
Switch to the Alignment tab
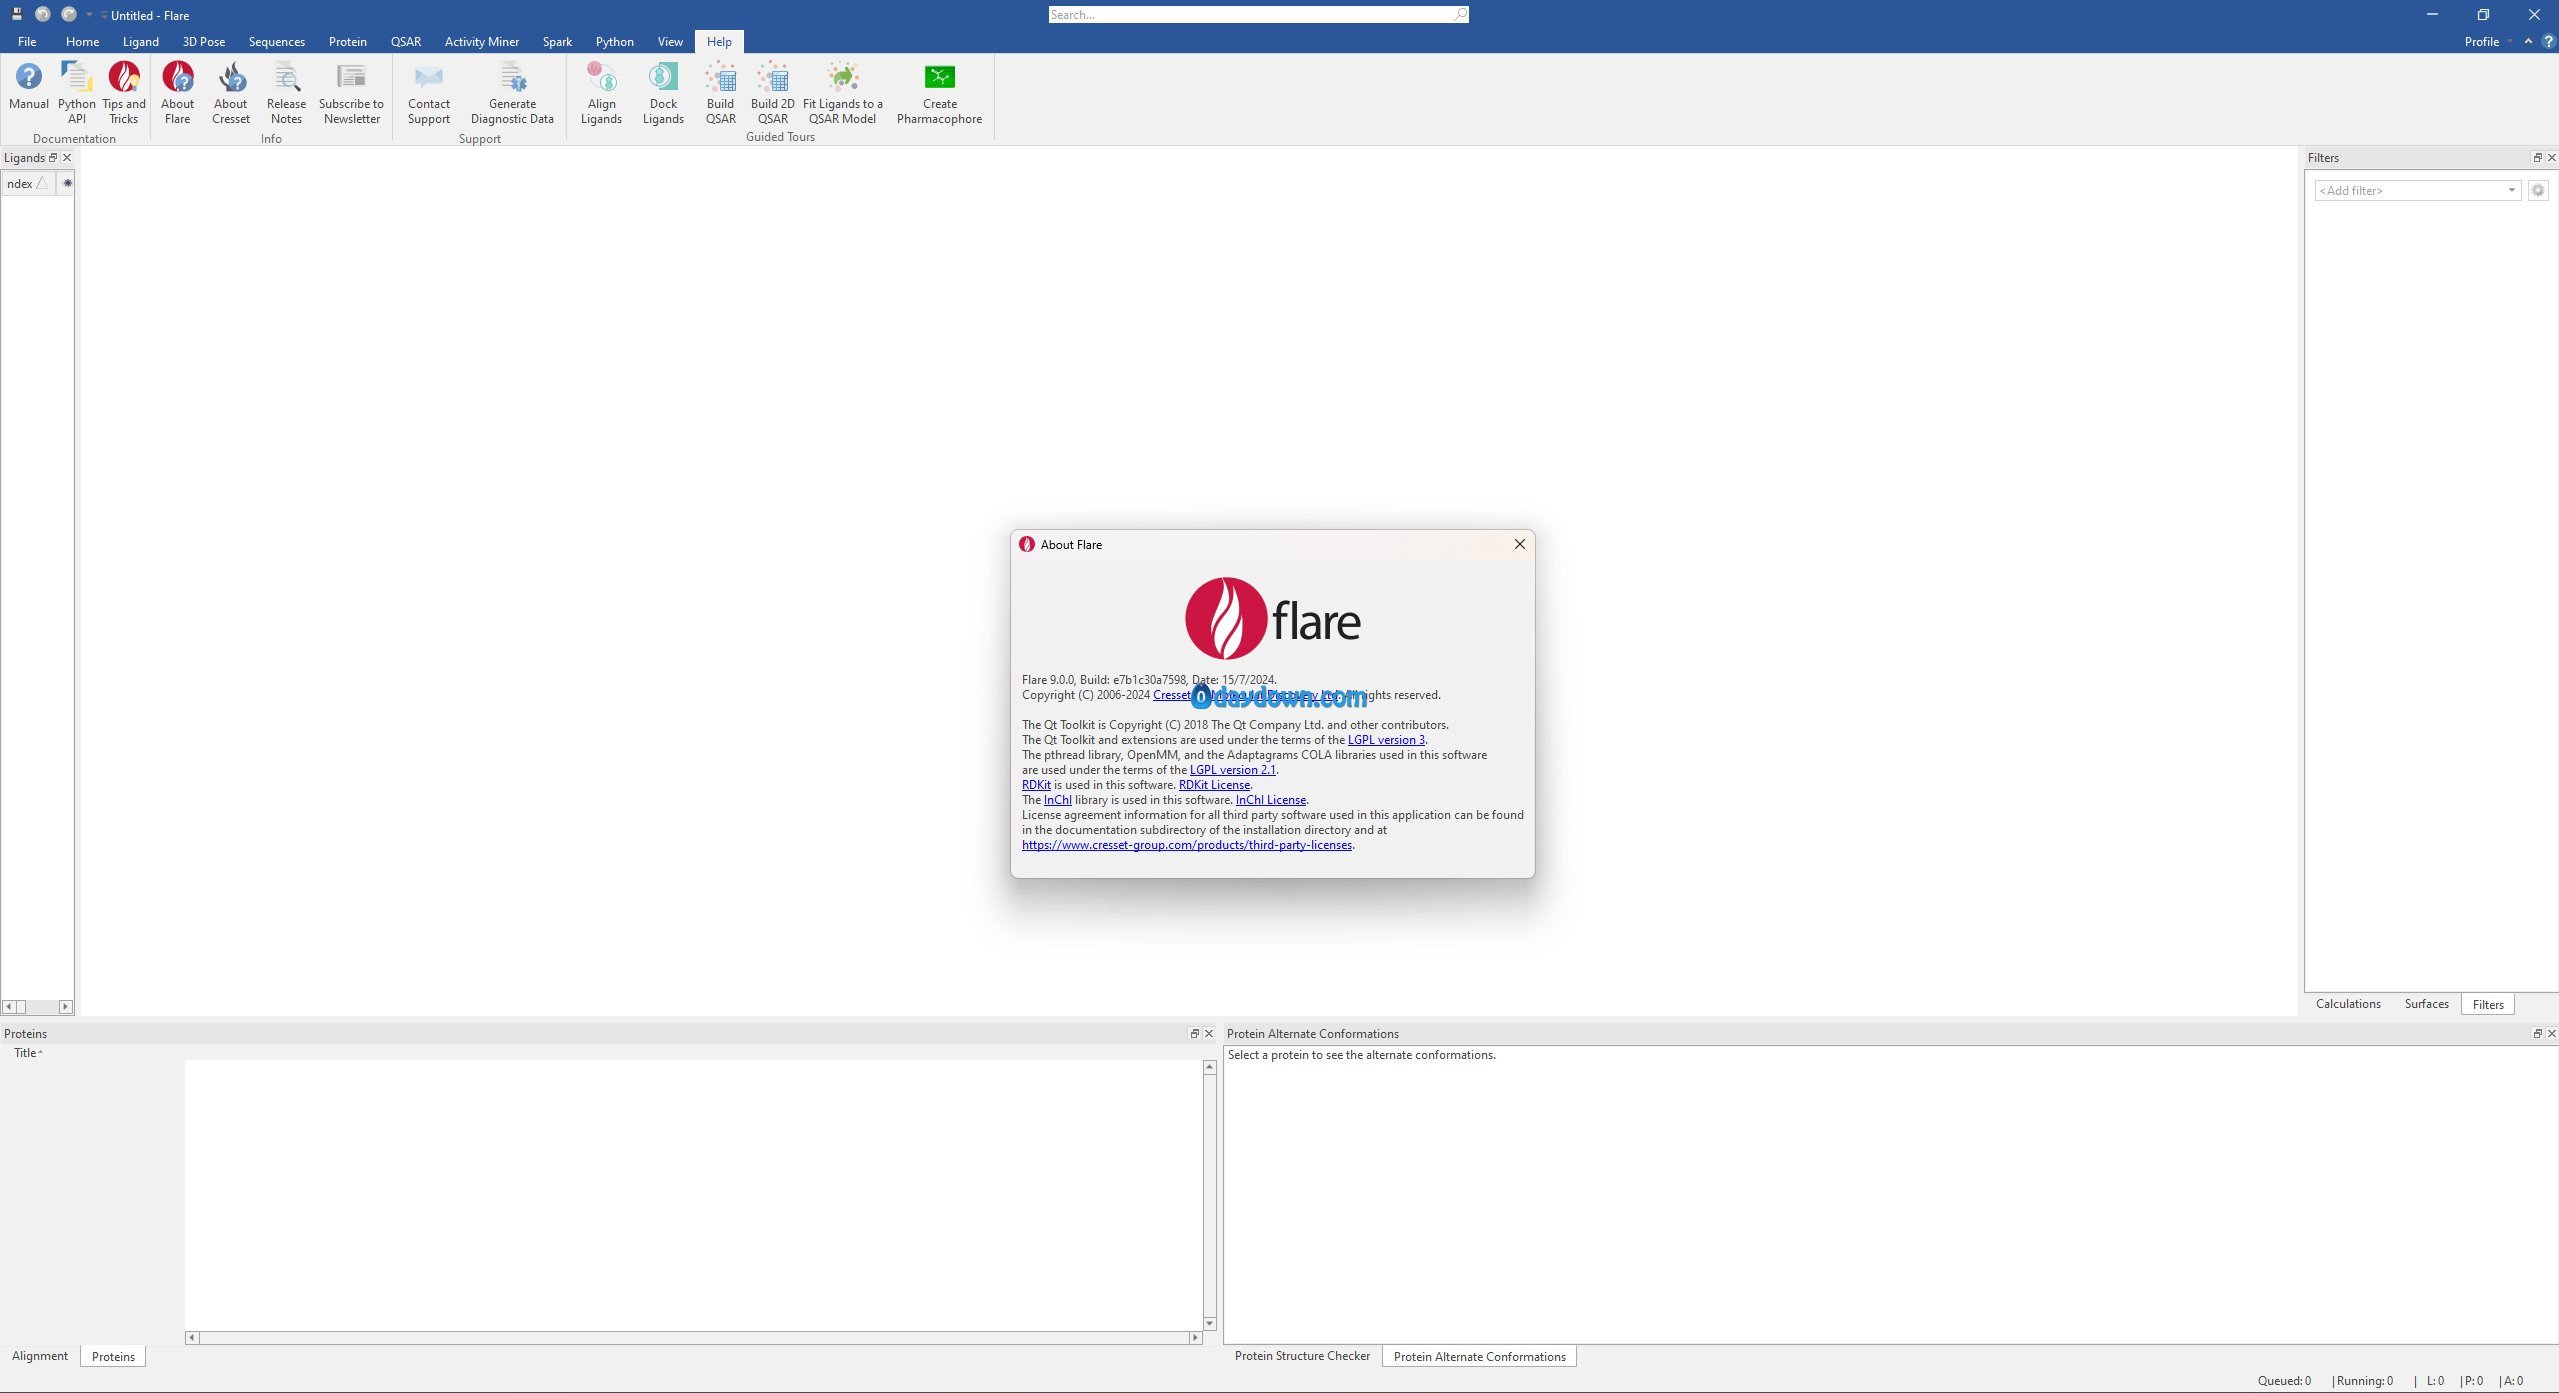coord(40,1355)
